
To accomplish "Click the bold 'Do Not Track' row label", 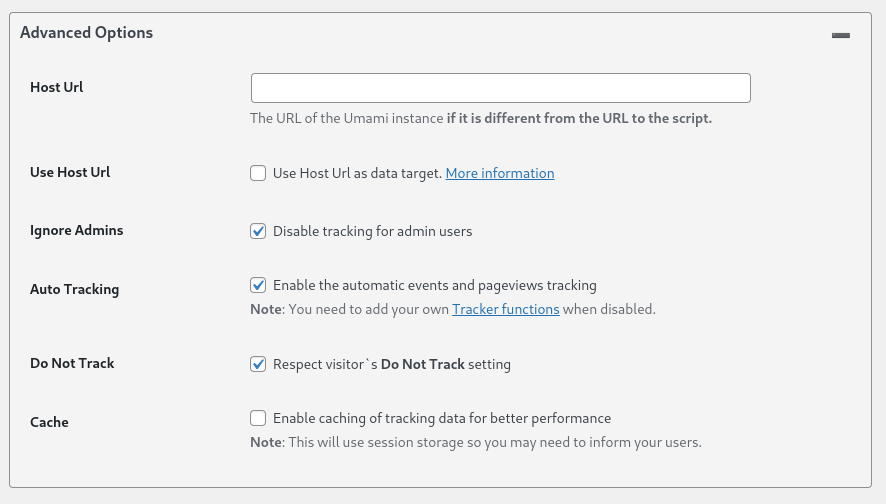I will point(72,363).
